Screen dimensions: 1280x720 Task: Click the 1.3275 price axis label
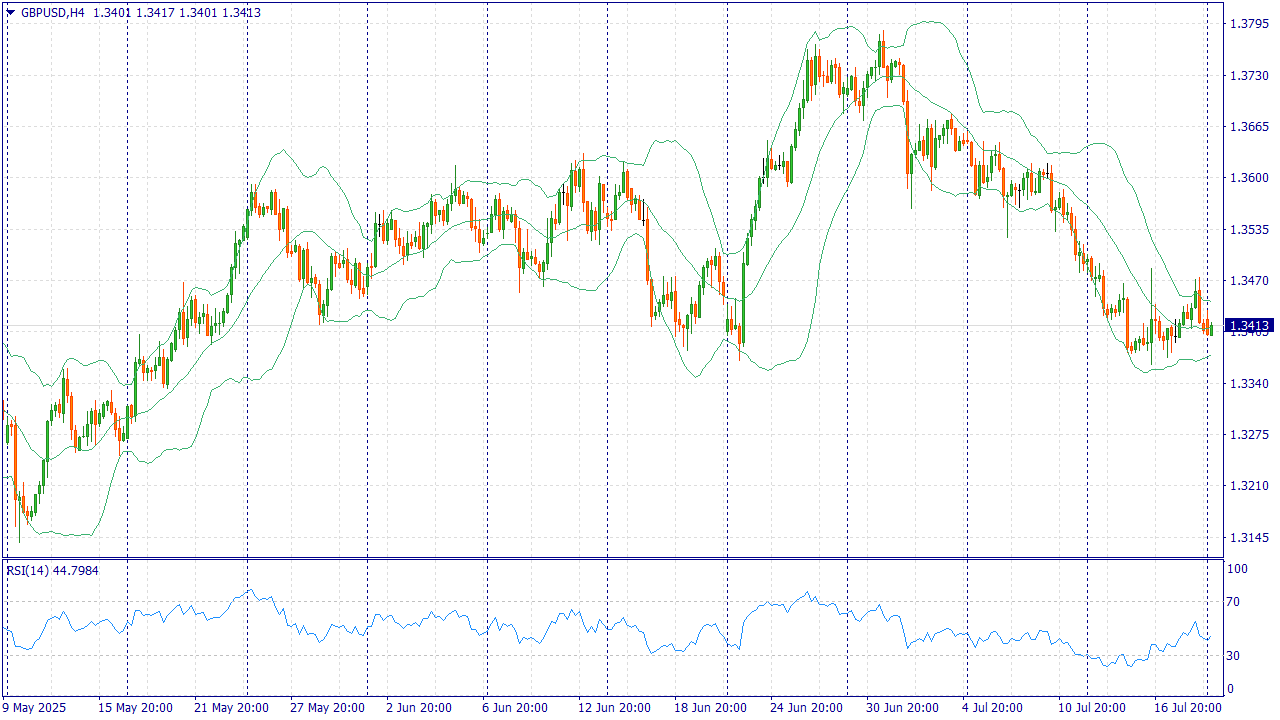click(x=1249, y=435)
